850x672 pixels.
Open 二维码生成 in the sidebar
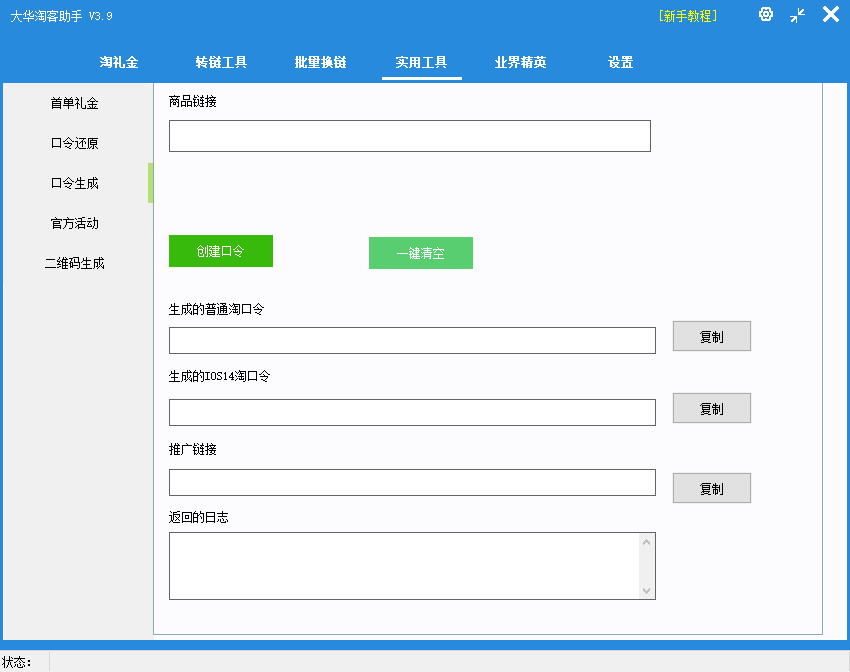tap(74, 263)
